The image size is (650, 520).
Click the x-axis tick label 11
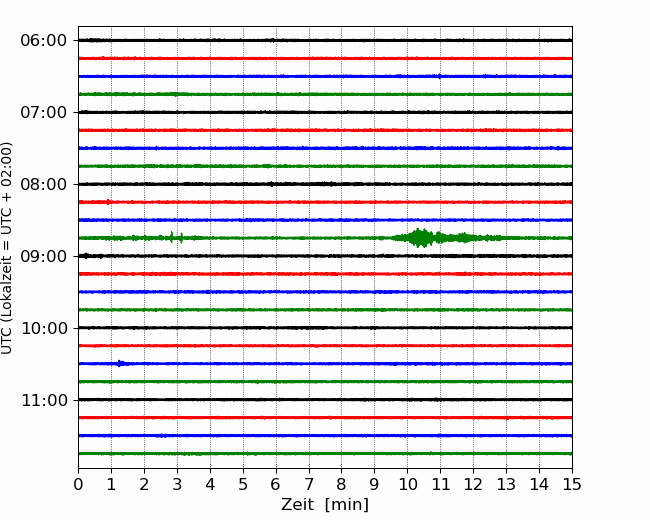(440, 484)
